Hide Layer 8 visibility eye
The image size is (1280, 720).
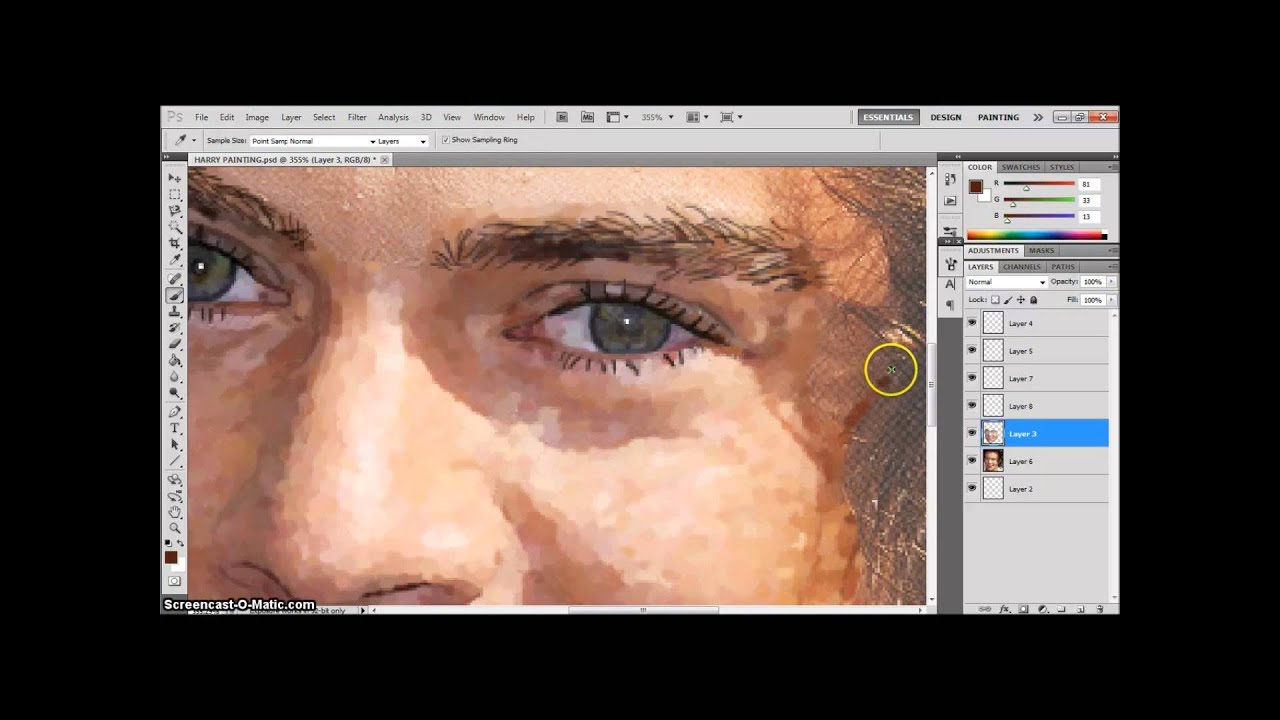click(971, 406)
